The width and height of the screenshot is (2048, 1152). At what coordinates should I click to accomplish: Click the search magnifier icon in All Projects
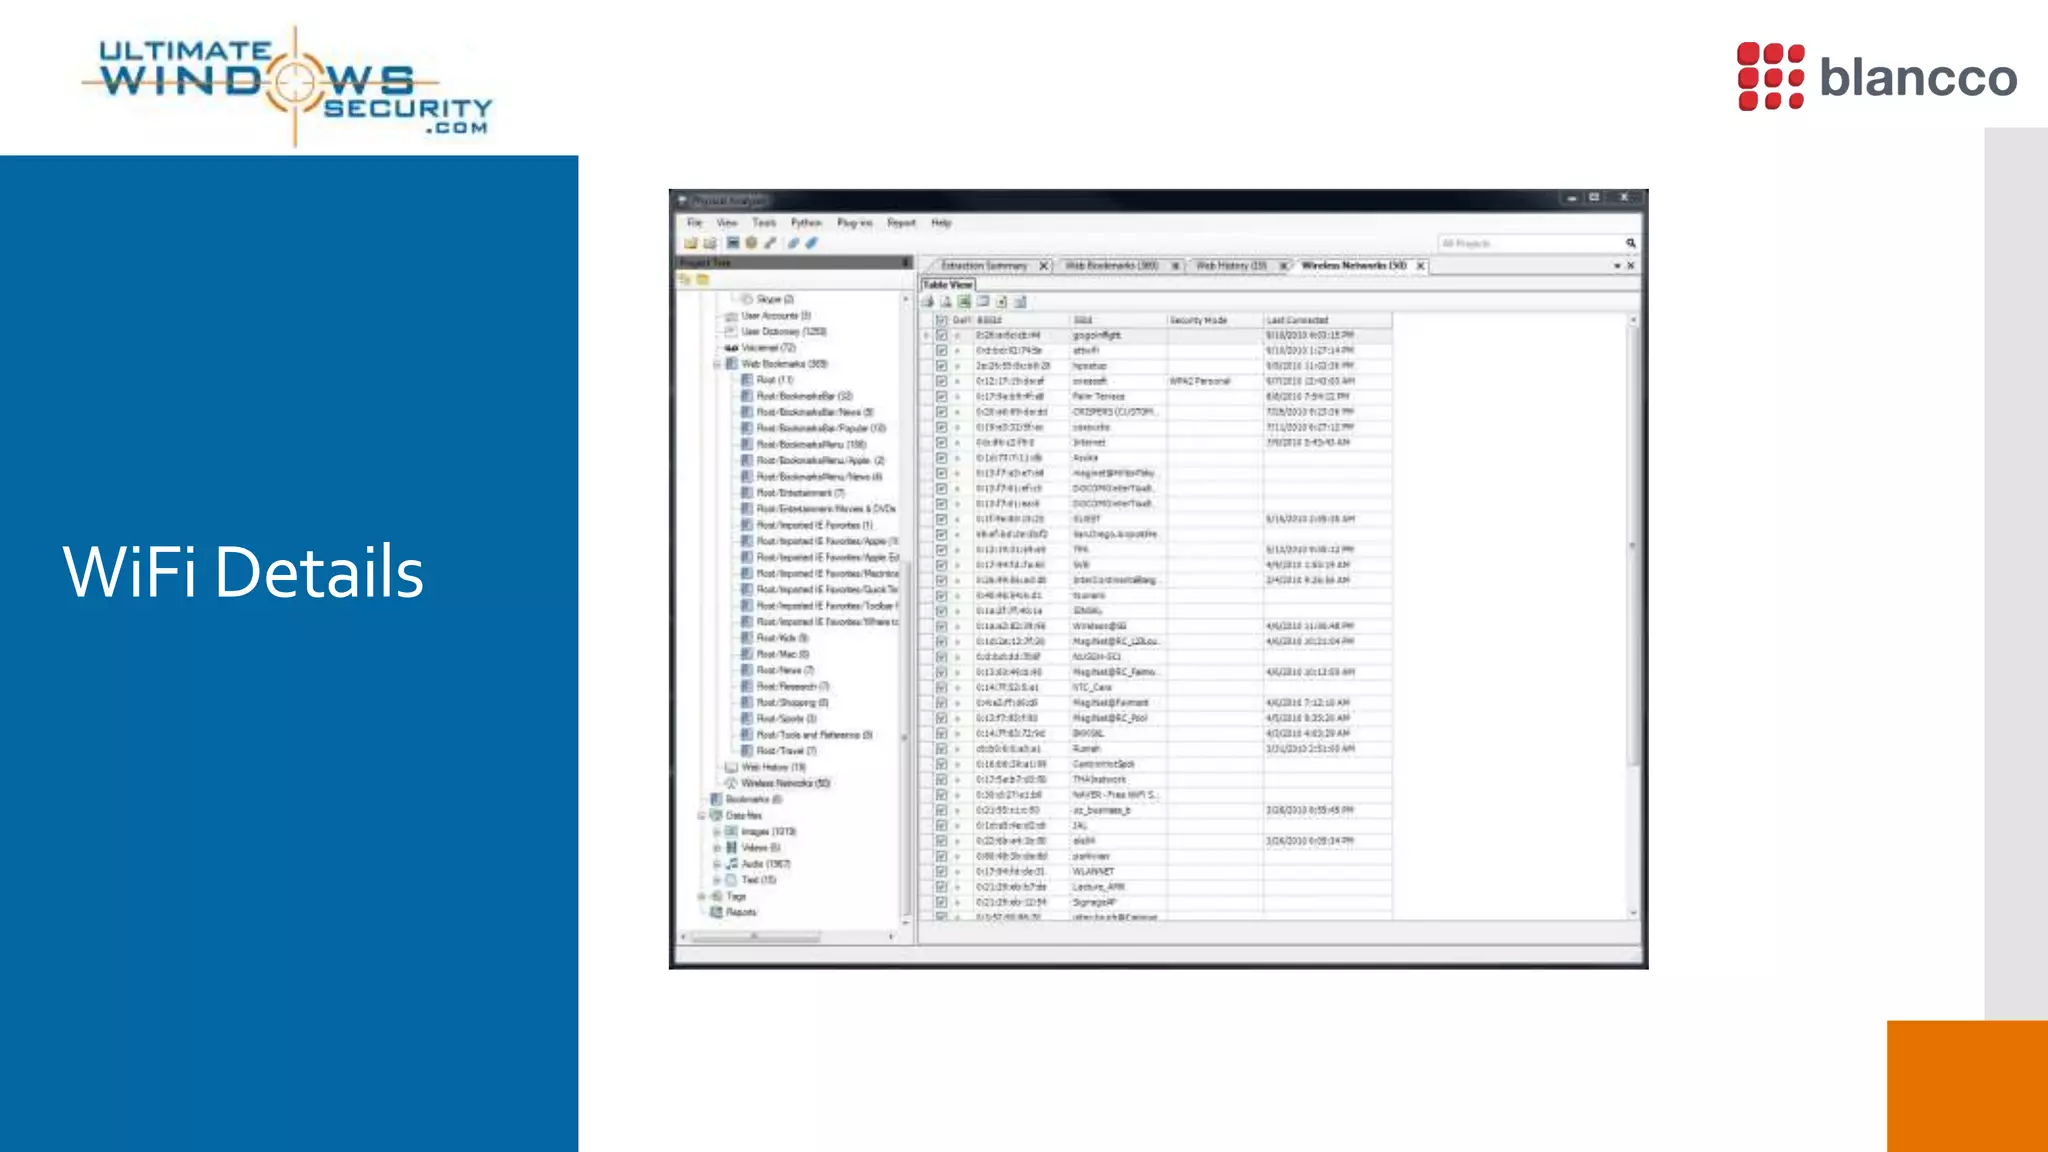tap(1630, 243)
